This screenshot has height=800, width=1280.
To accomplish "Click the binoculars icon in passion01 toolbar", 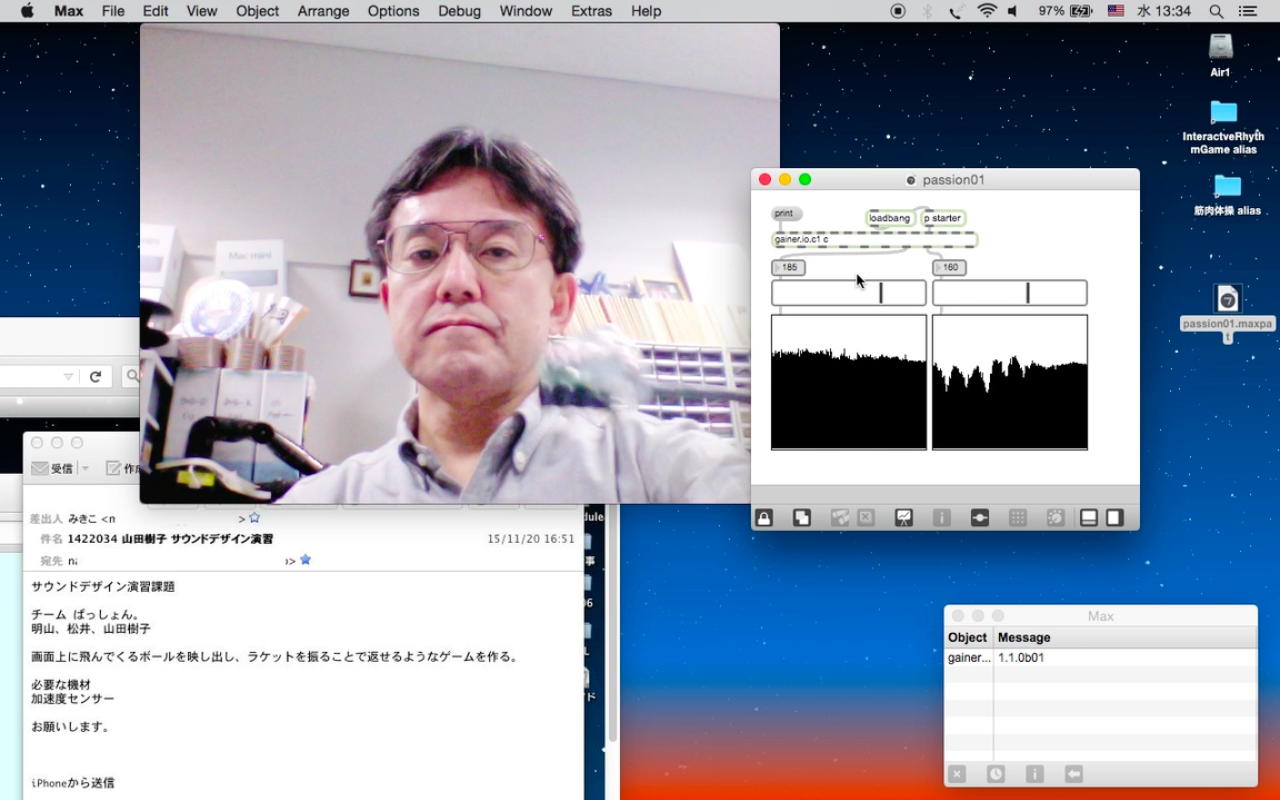I will click(840, 518).
